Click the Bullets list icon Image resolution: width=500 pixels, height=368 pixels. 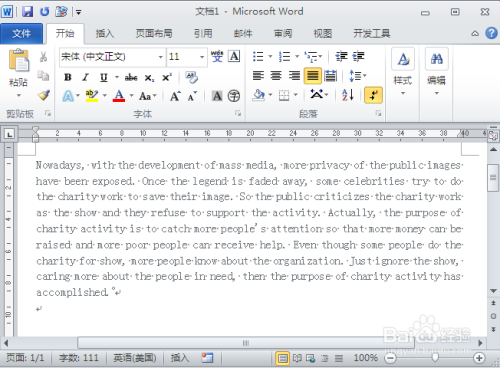tap(258, 56)
